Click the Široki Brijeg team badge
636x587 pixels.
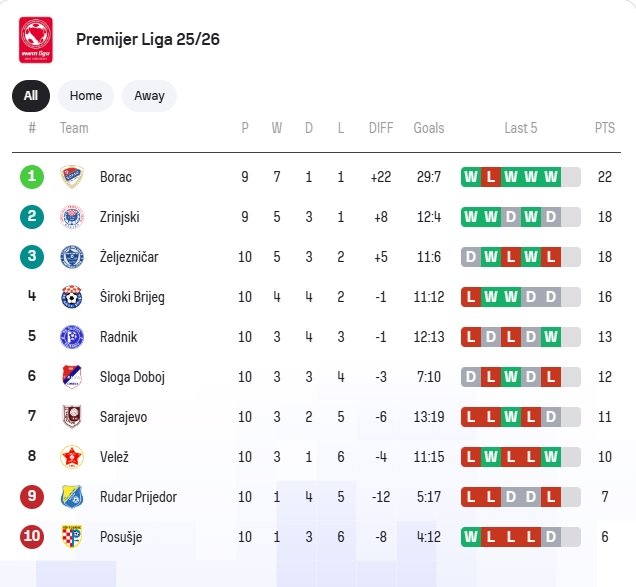coord(71,297)
